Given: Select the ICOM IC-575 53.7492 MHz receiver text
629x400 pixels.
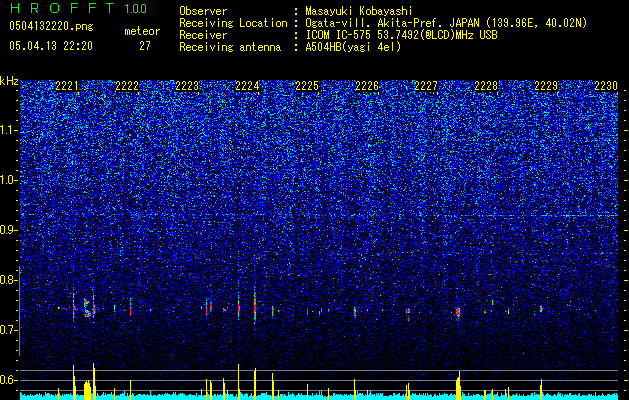Looking at the screenshot, I should (401, 35).
